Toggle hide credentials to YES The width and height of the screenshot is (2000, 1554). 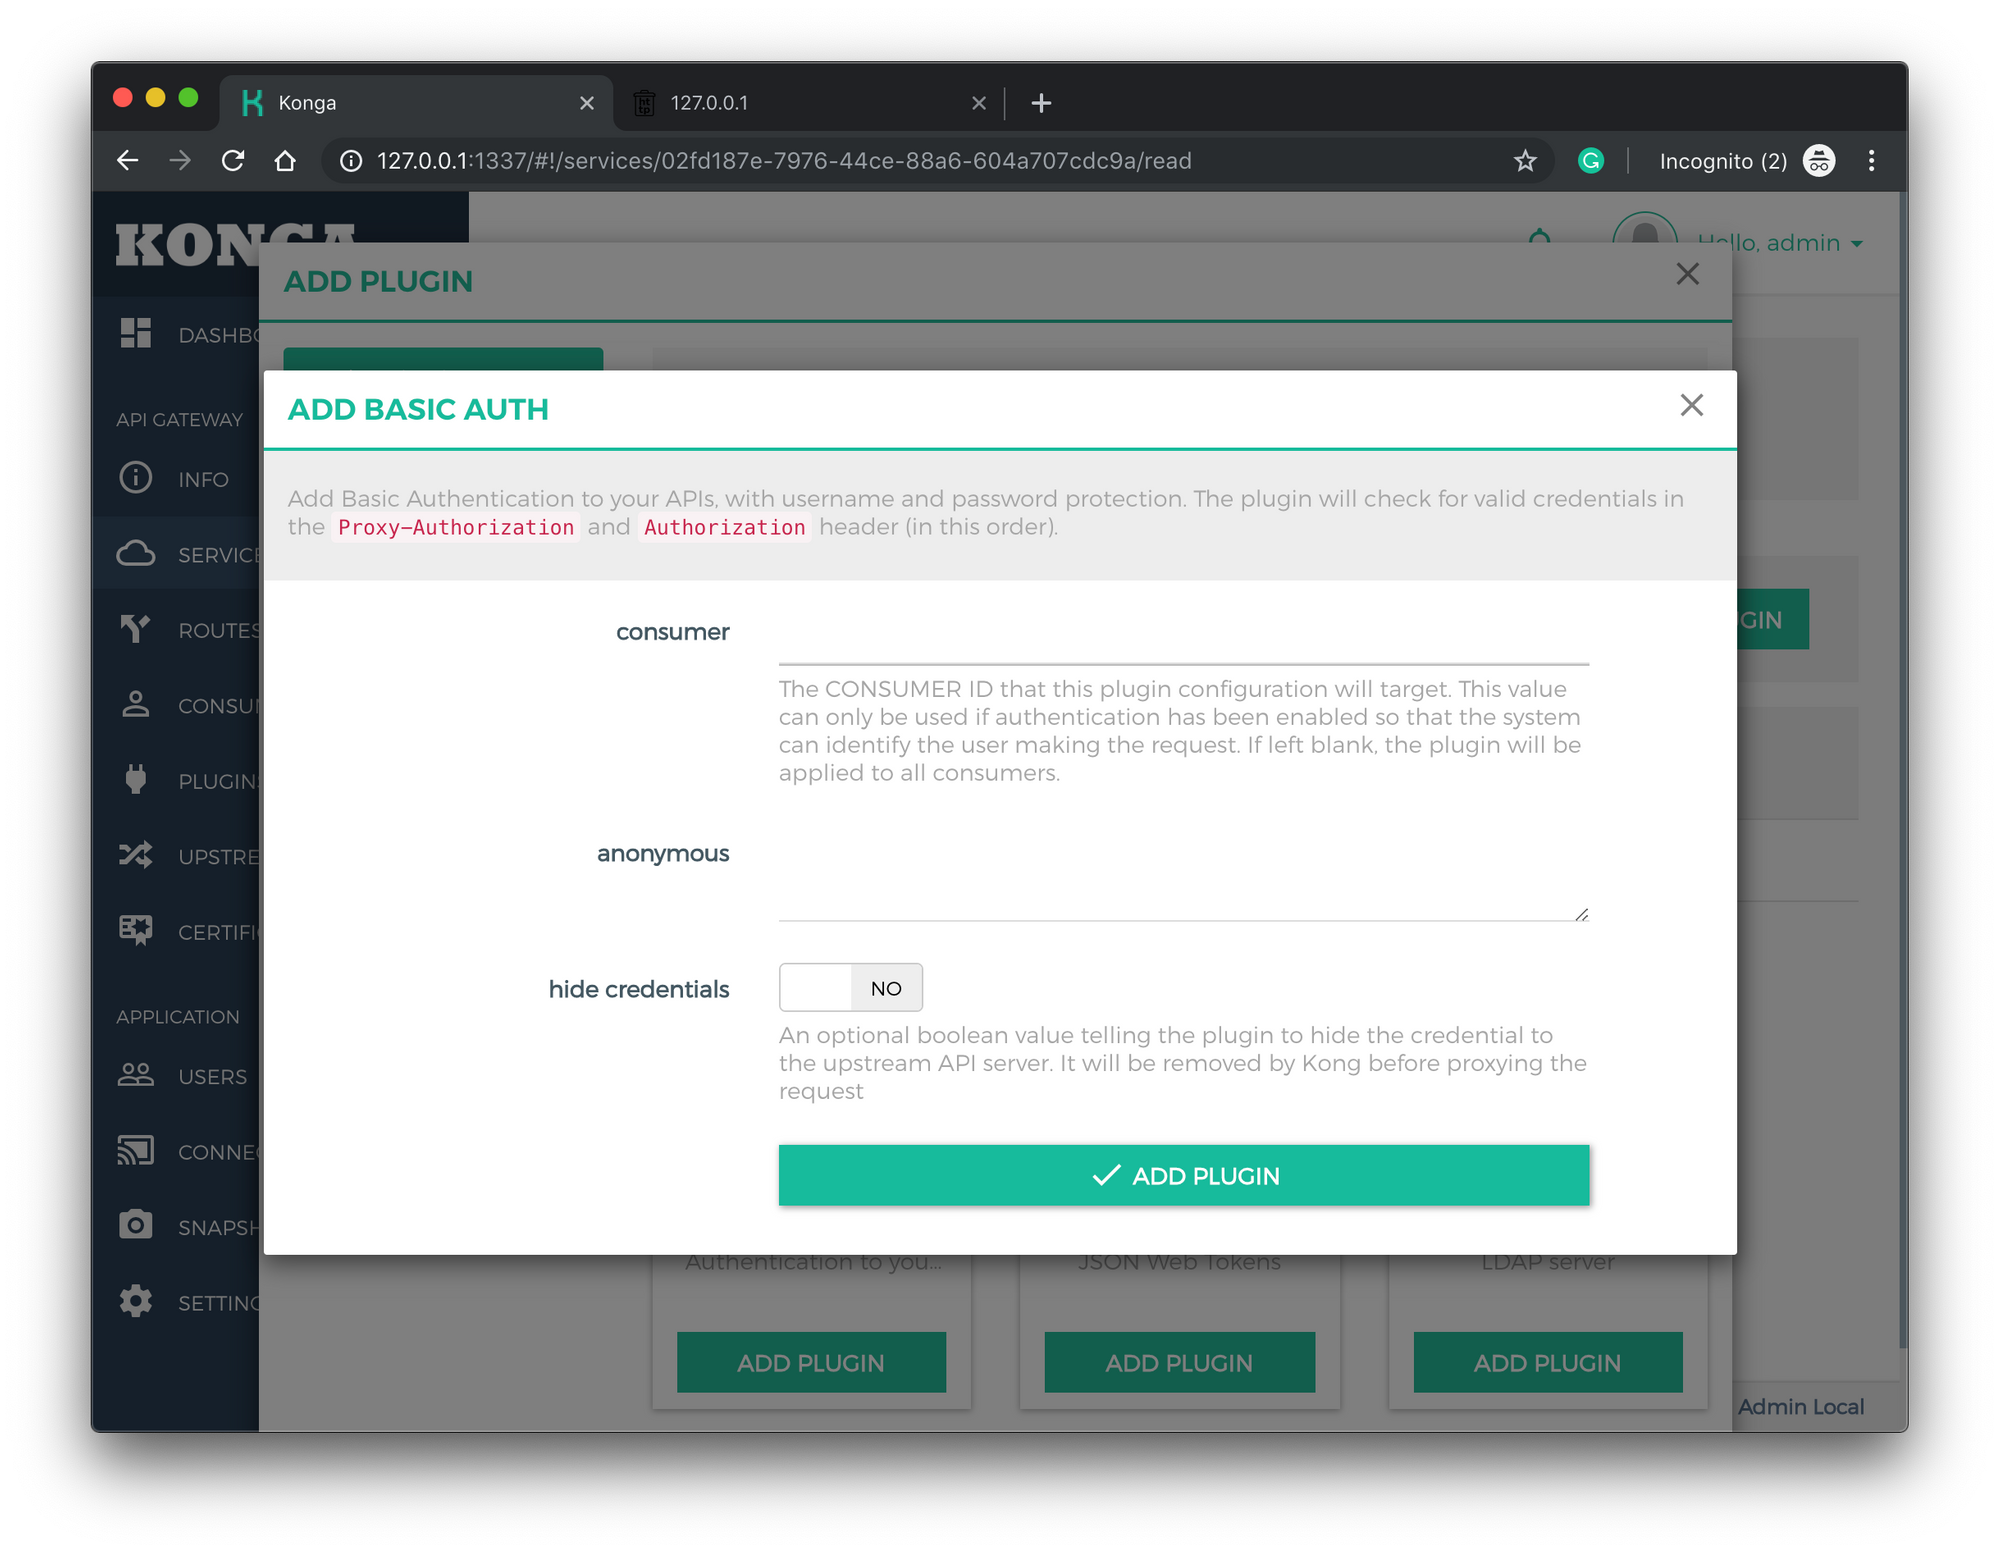click(x=850, y=987)
